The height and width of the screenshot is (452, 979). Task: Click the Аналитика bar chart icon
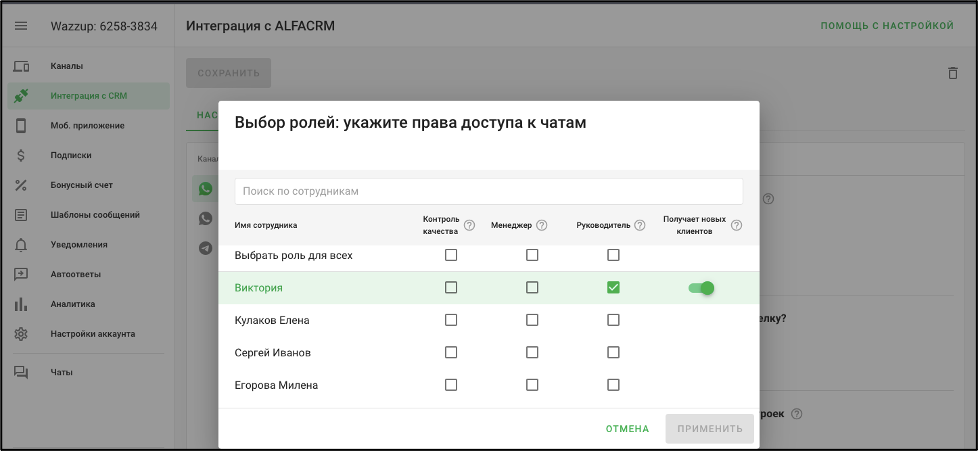coord(21,304)
